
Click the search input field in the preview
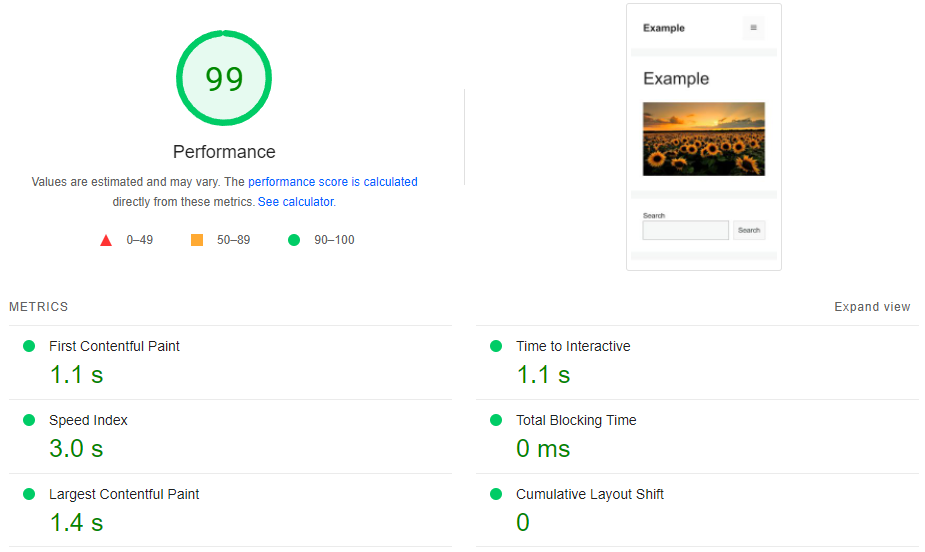pos(685,230)
